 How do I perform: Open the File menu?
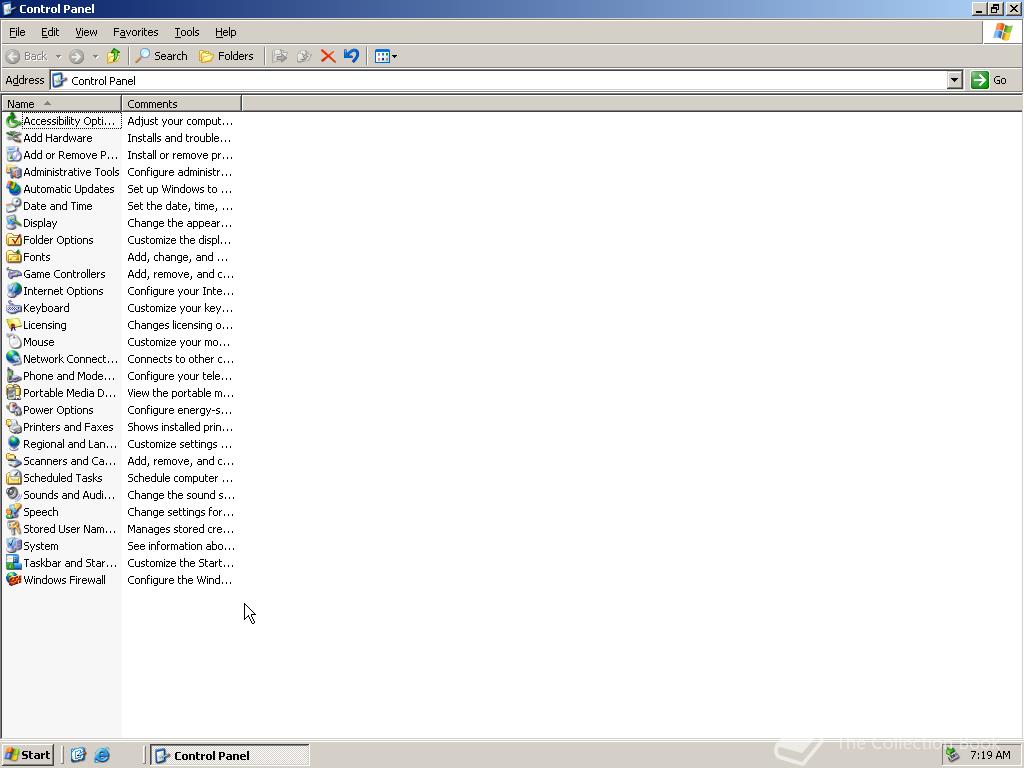17,32
